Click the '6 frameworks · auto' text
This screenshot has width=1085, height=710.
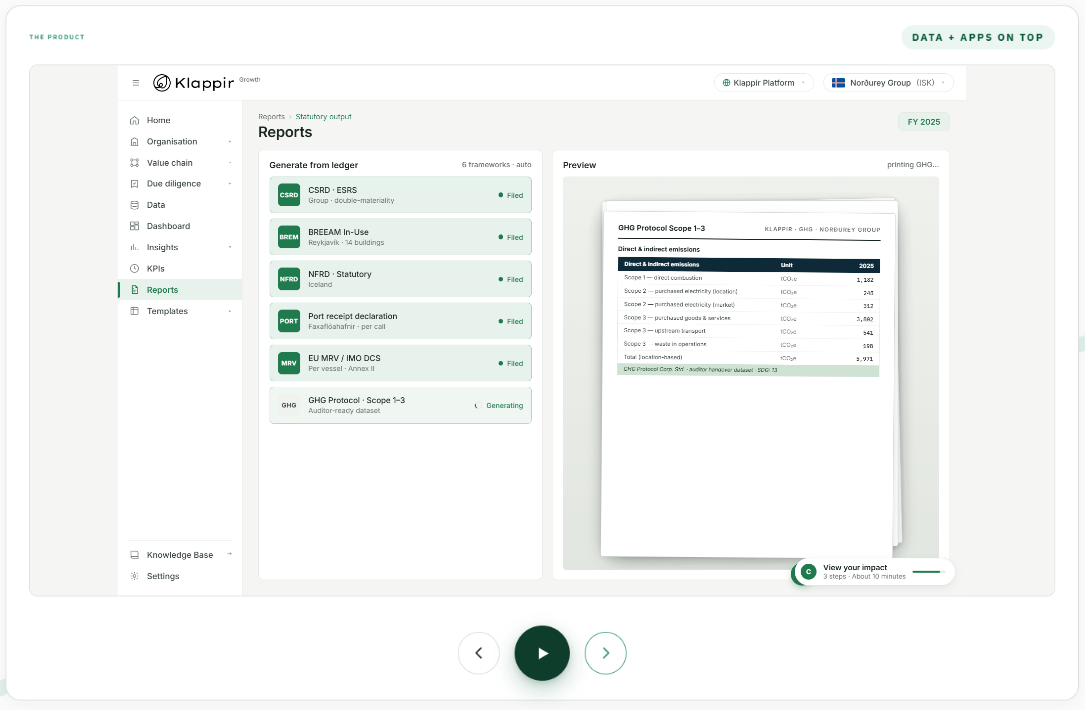click(496, 165)
